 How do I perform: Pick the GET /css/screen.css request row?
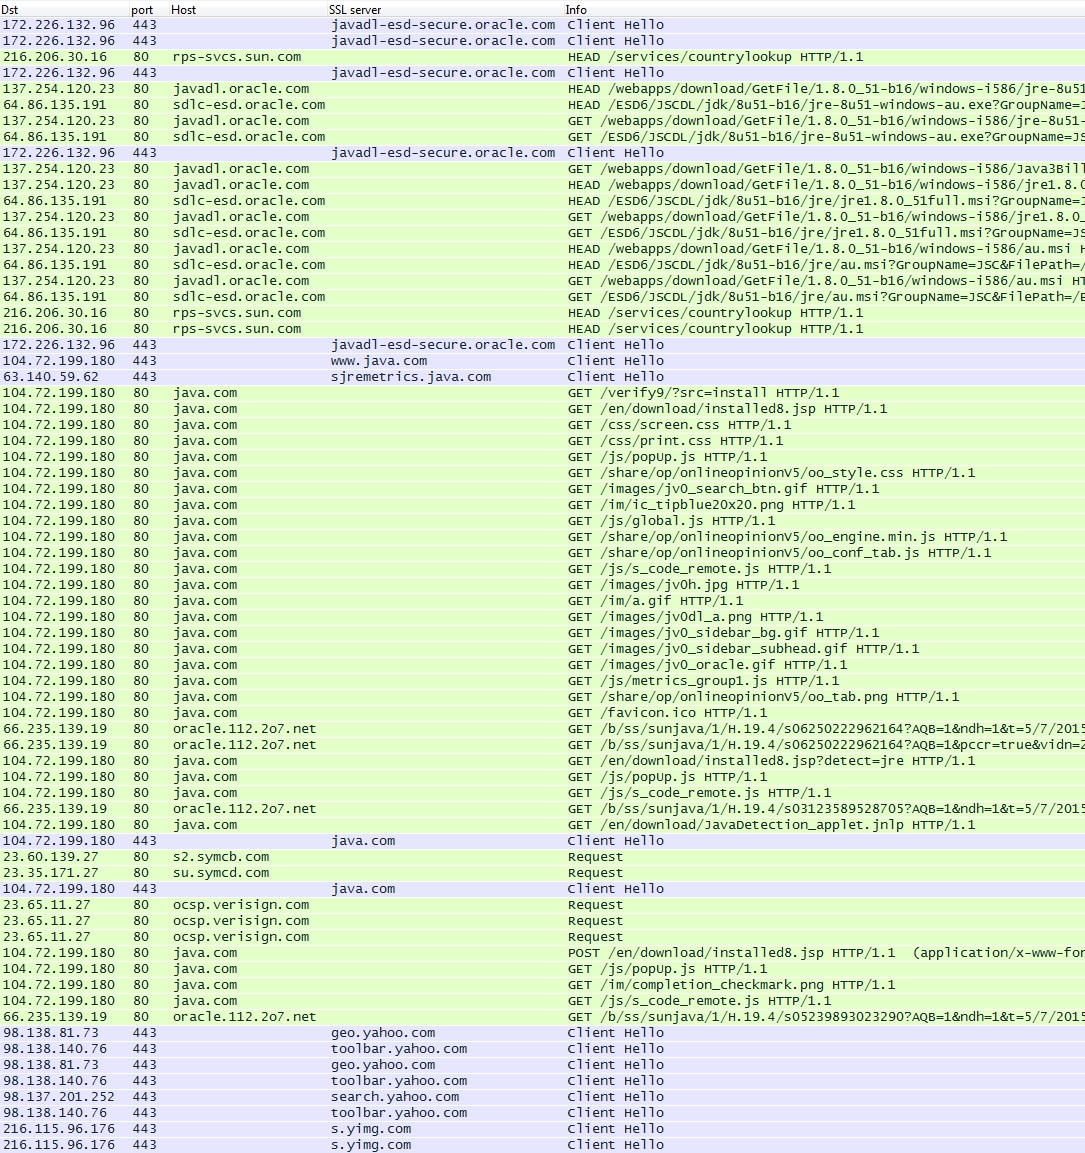(675, 425)
